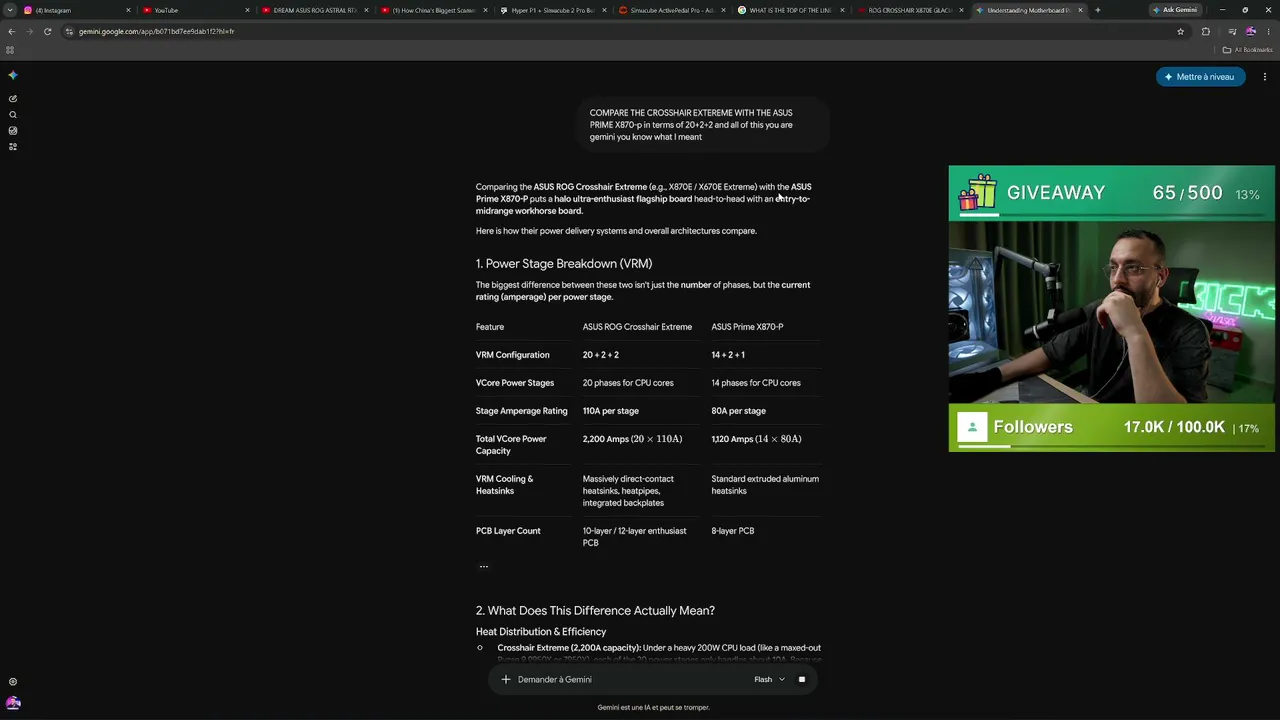This screenshot has width=1280, height=720.
Task: Switch to the How China's Biggest Scam tab
Action: 433,10
